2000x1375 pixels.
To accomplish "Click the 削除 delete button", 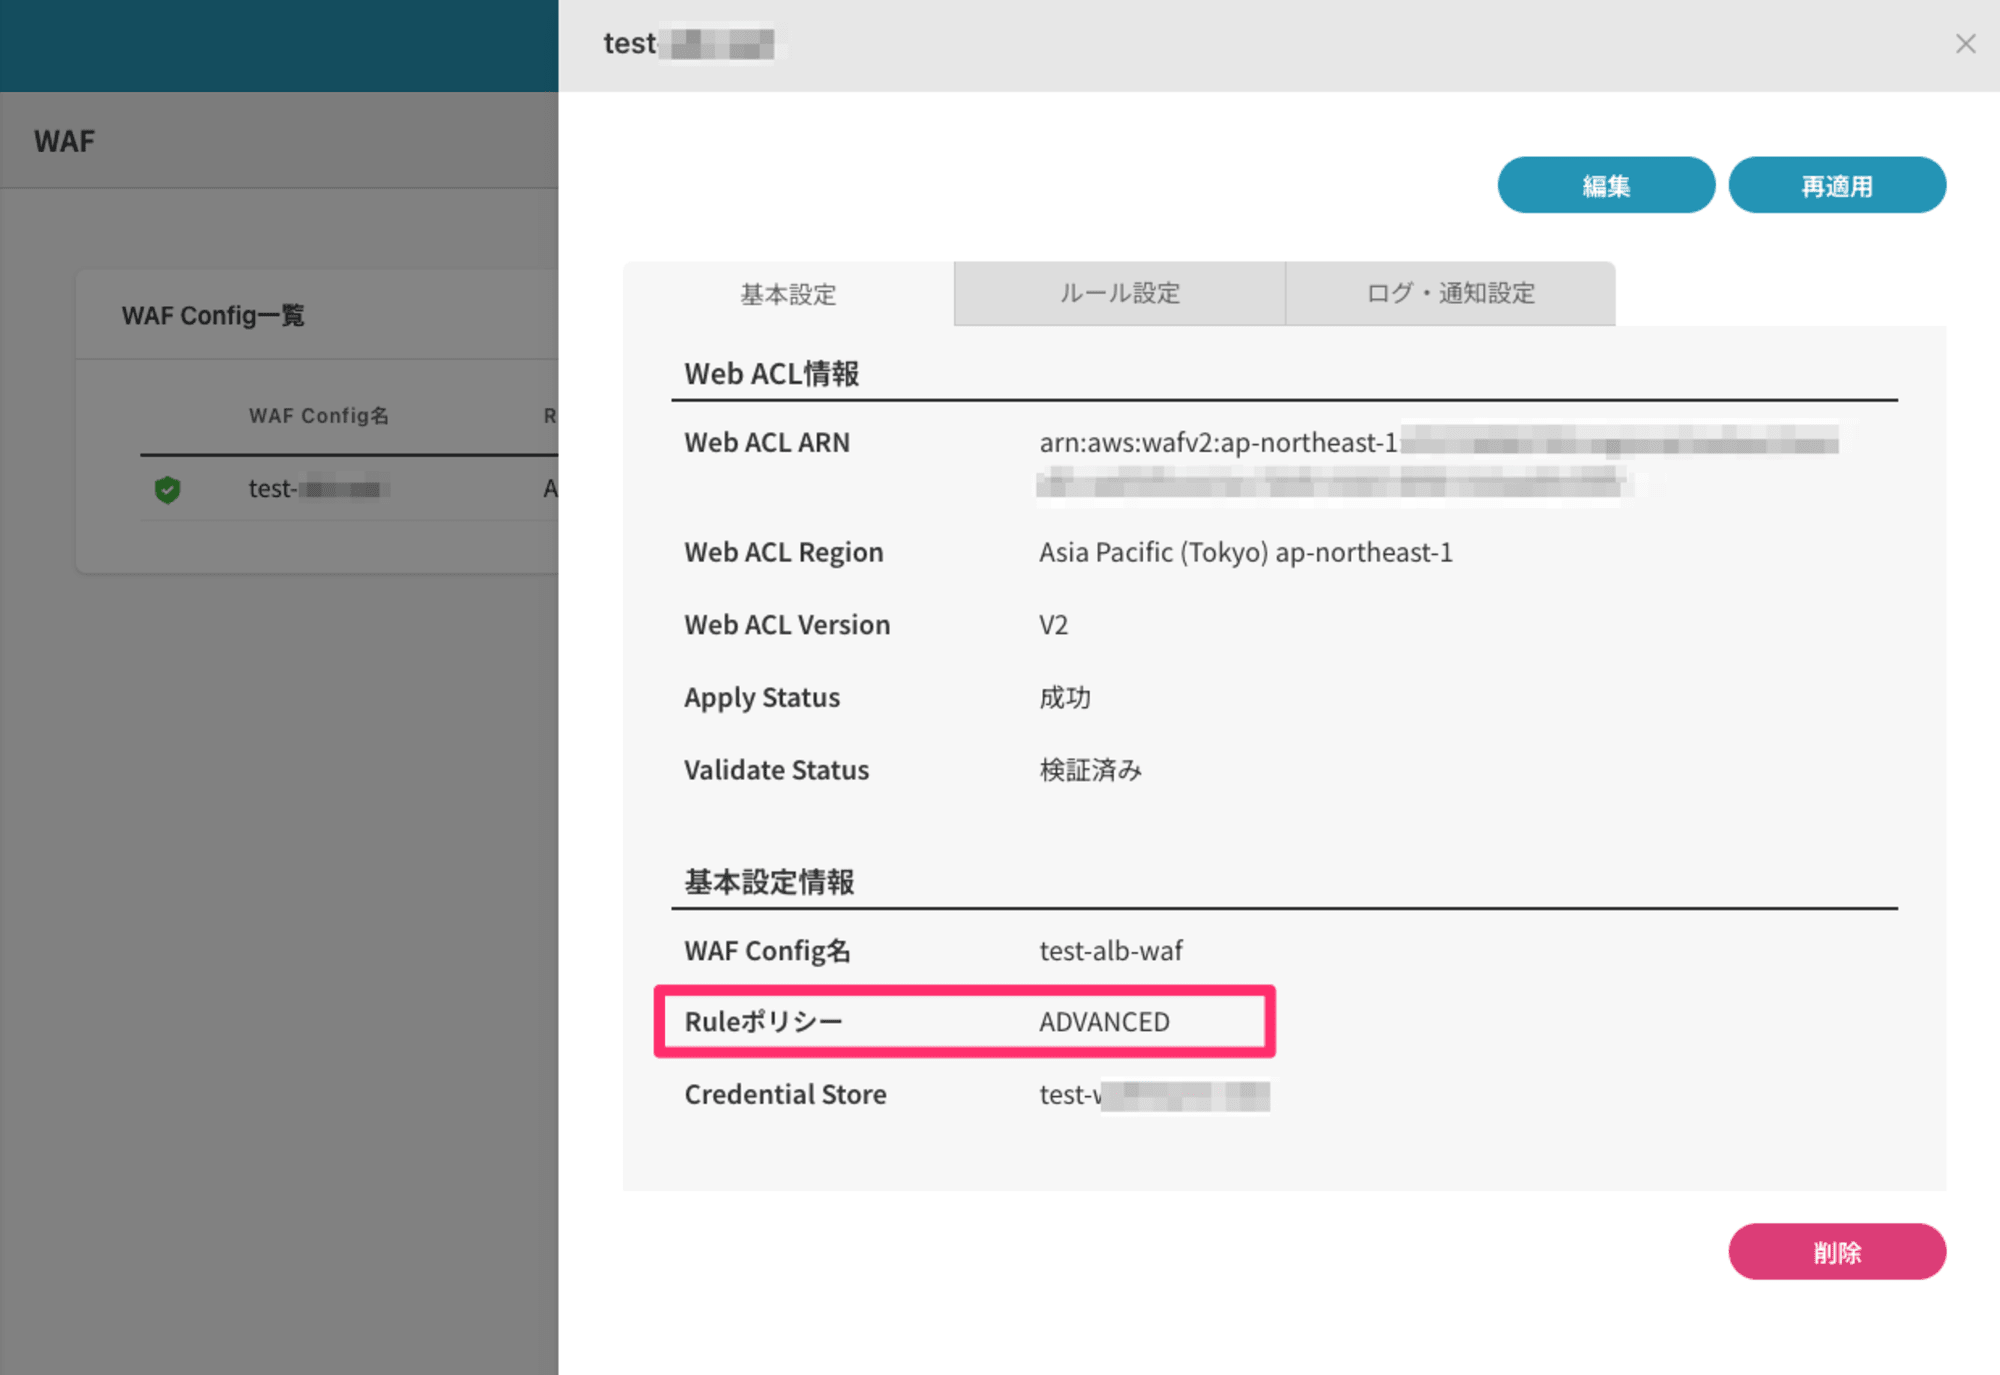I will click(1837, 1251).
